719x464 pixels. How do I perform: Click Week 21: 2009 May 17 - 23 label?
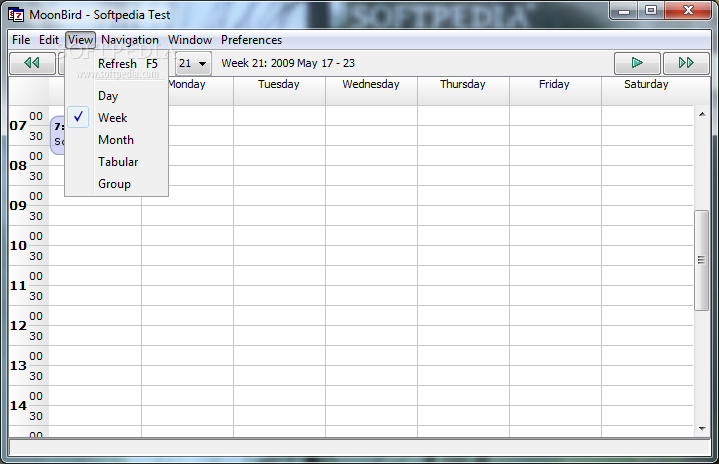288,63
